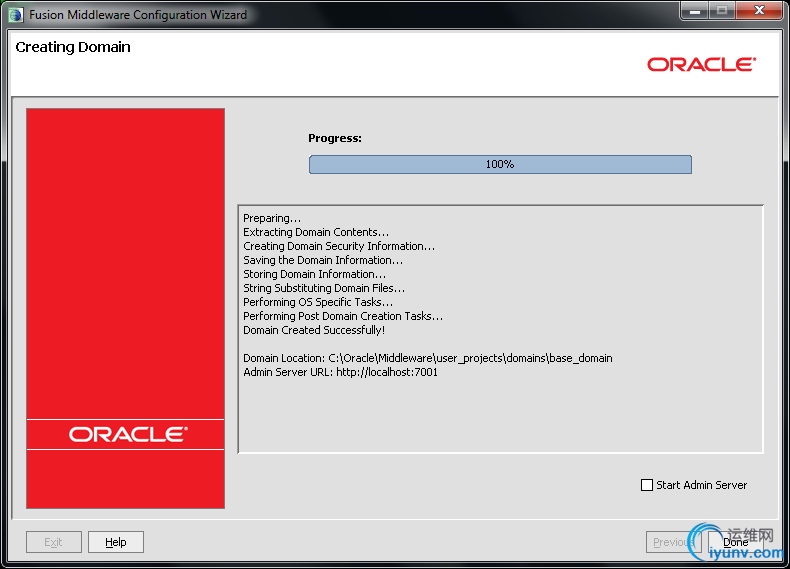
Task: Click the Previous button
Action: click(673, 542)
